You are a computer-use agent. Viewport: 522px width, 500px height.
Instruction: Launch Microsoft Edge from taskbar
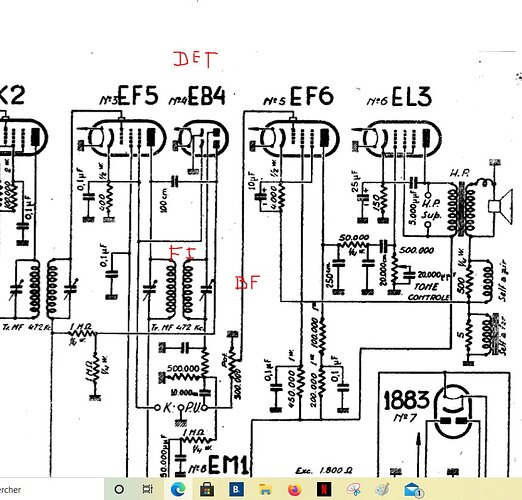(178, 489)
